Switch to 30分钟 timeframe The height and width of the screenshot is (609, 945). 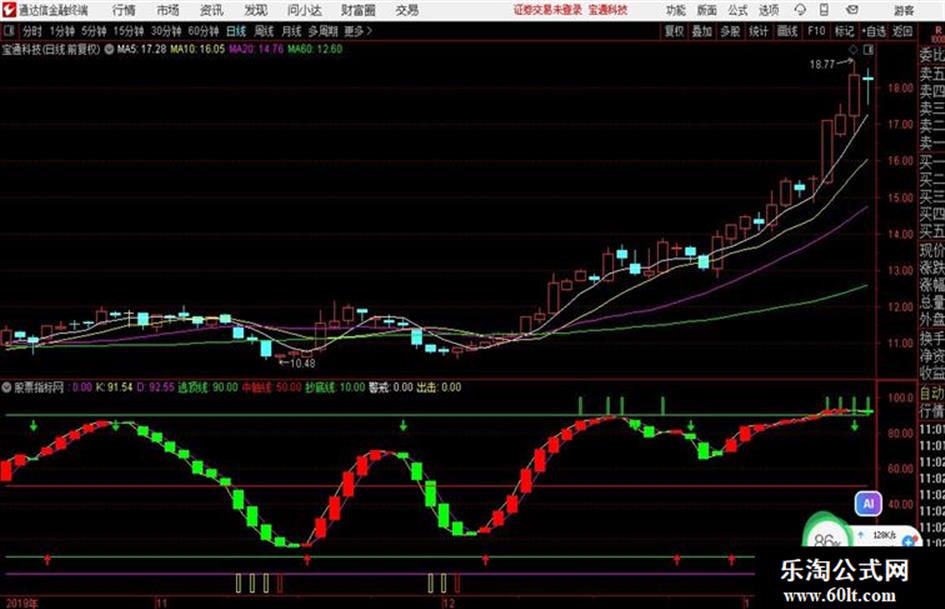tap(166, 31)
